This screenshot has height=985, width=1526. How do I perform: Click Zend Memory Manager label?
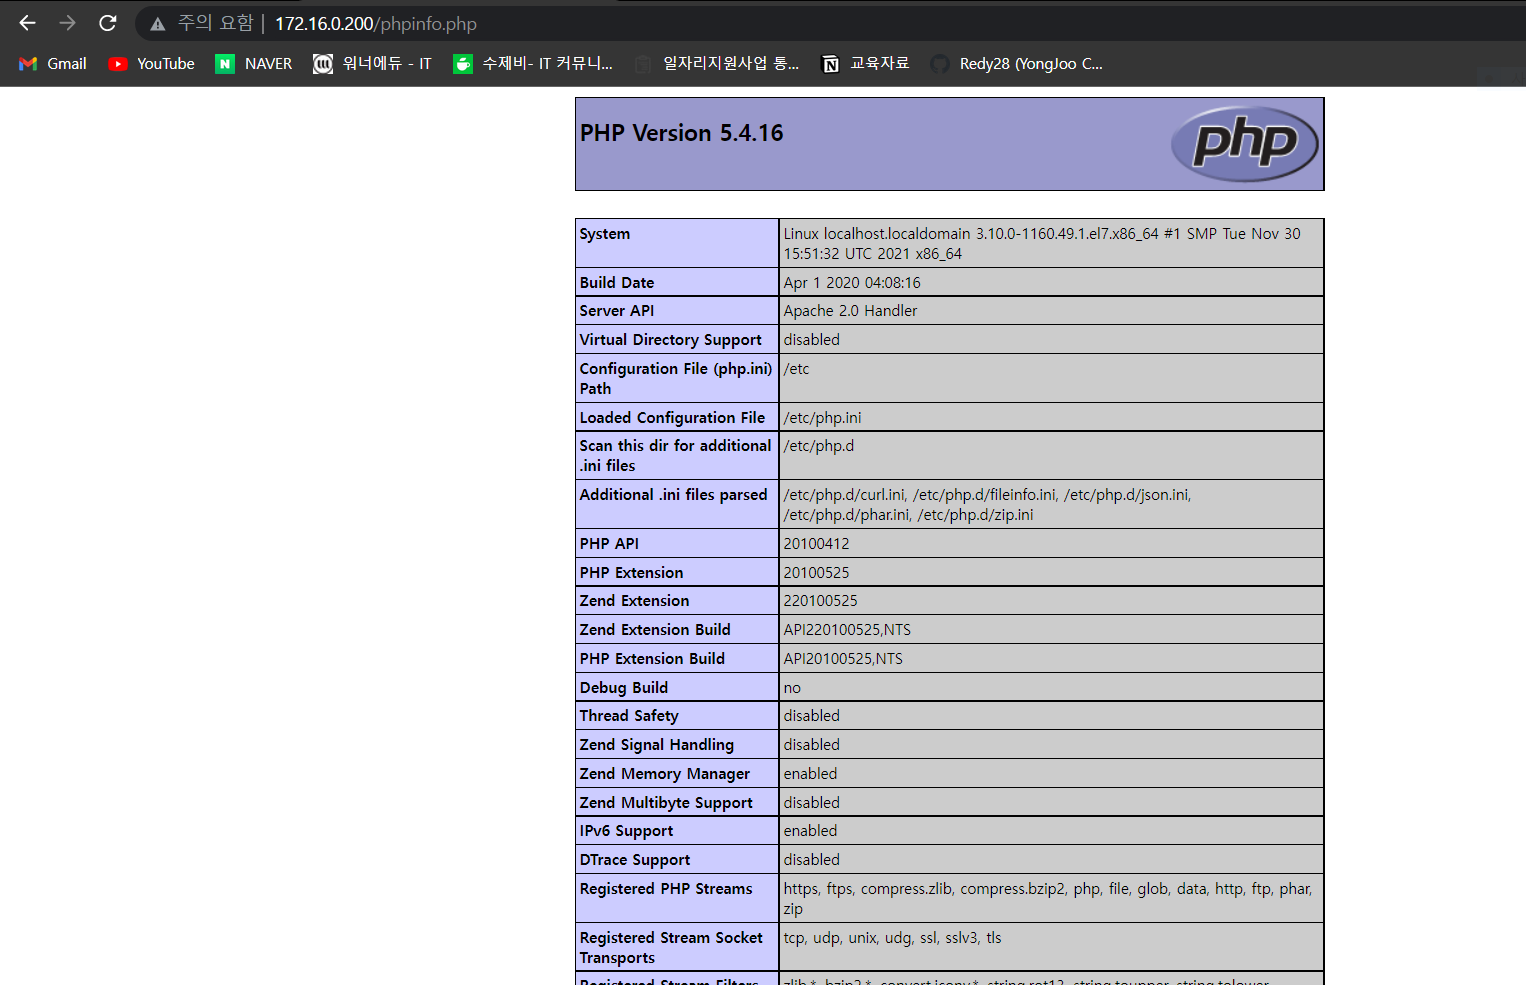pos(665,774)
